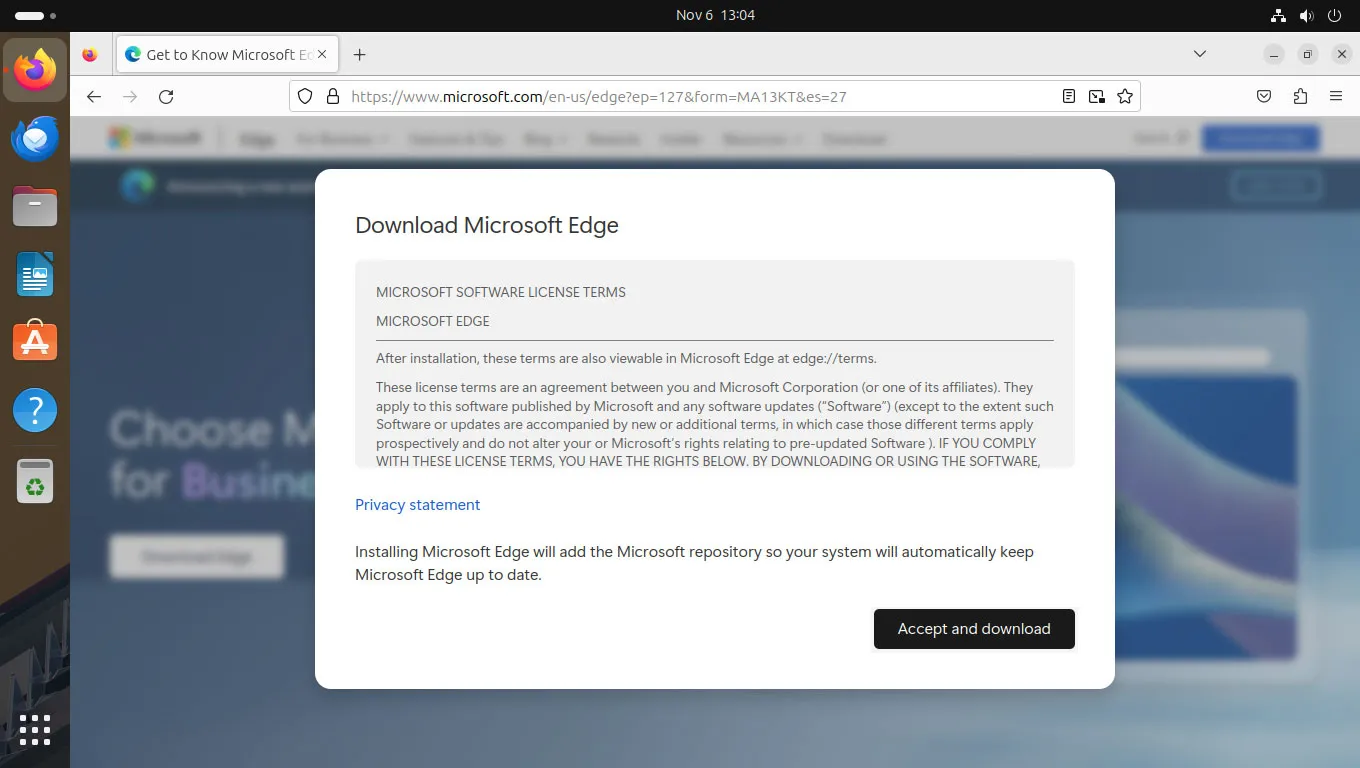Open Reader View for the current page
Image resolution: width=1360 pixels, height=768 pixels.
1068,96
